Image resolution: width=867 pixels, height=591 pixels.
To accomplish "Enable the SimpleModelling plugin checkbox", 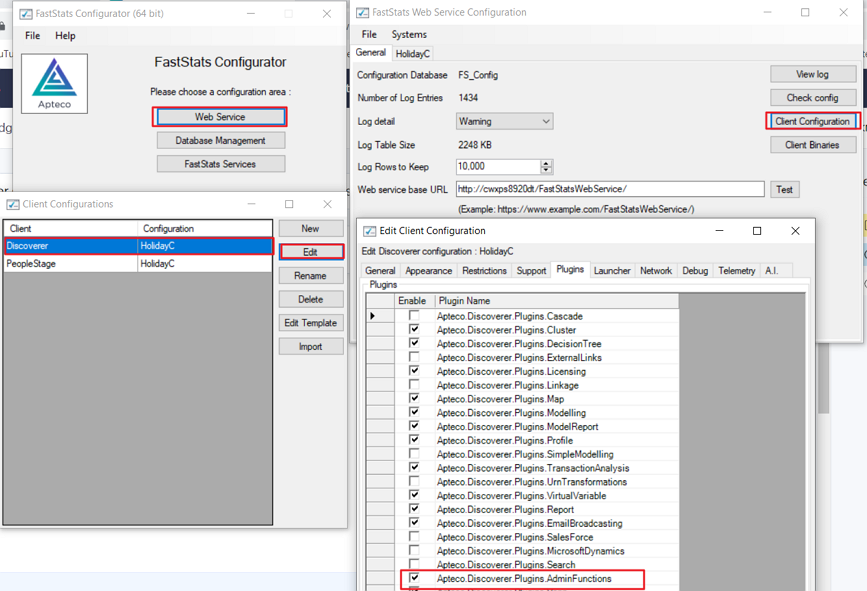I will 414,454.
